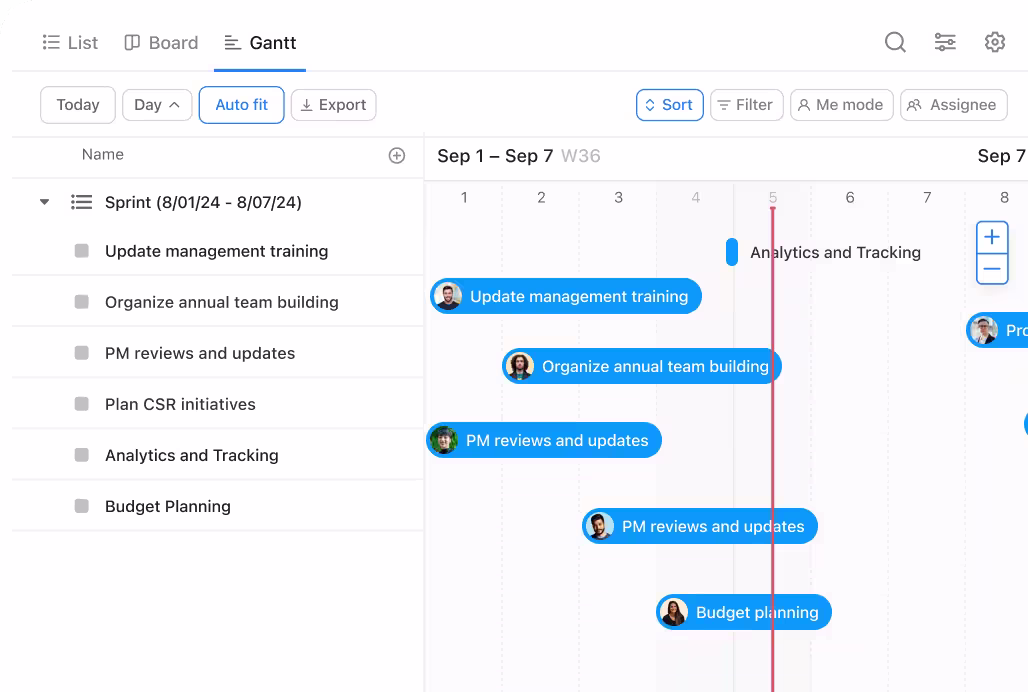Screen dimensions: 1028x692
Task: Mark Plan CSR initiatives as complete
Action: click(80, 404)
